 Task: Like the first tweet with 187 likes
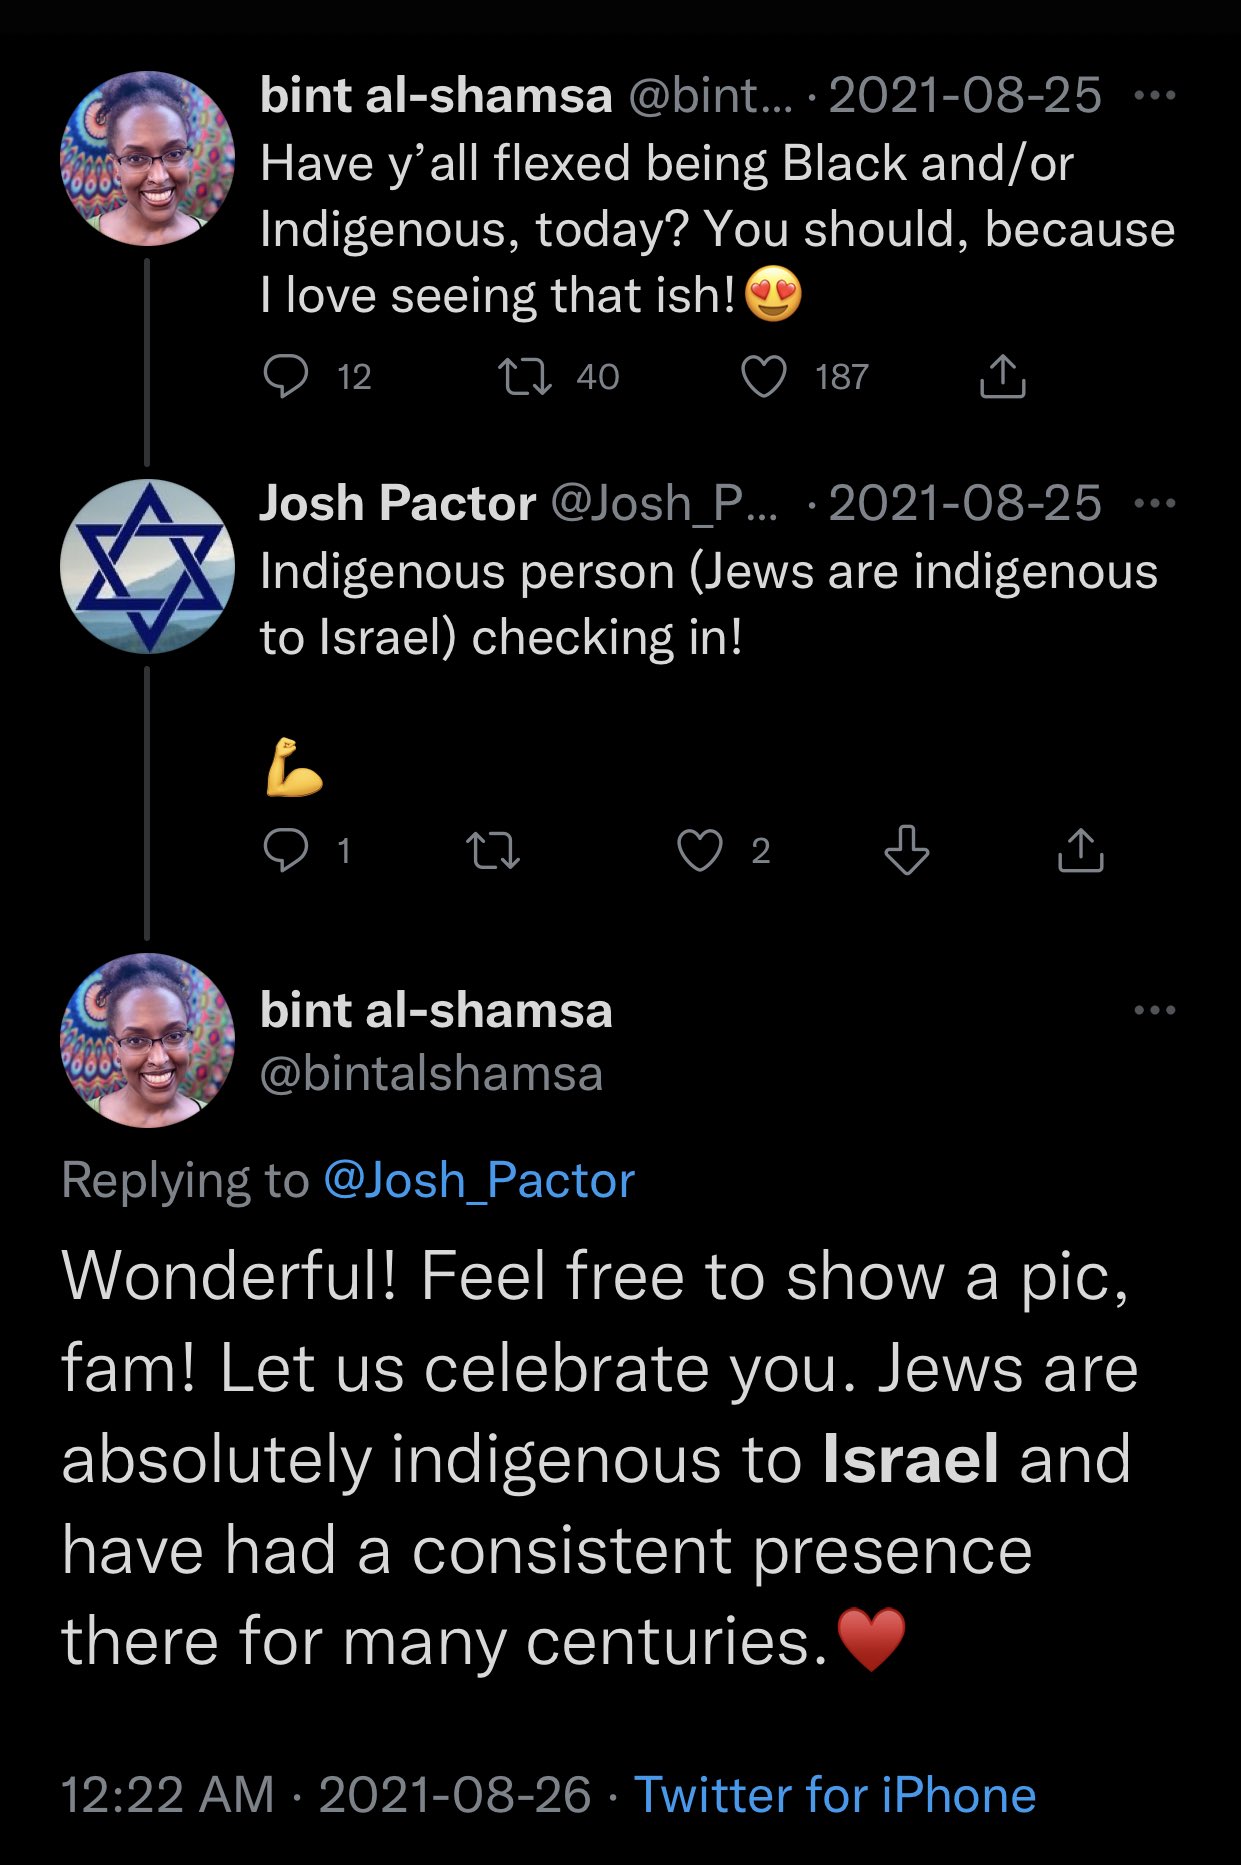pyautogui.click(x=764, y=377)
